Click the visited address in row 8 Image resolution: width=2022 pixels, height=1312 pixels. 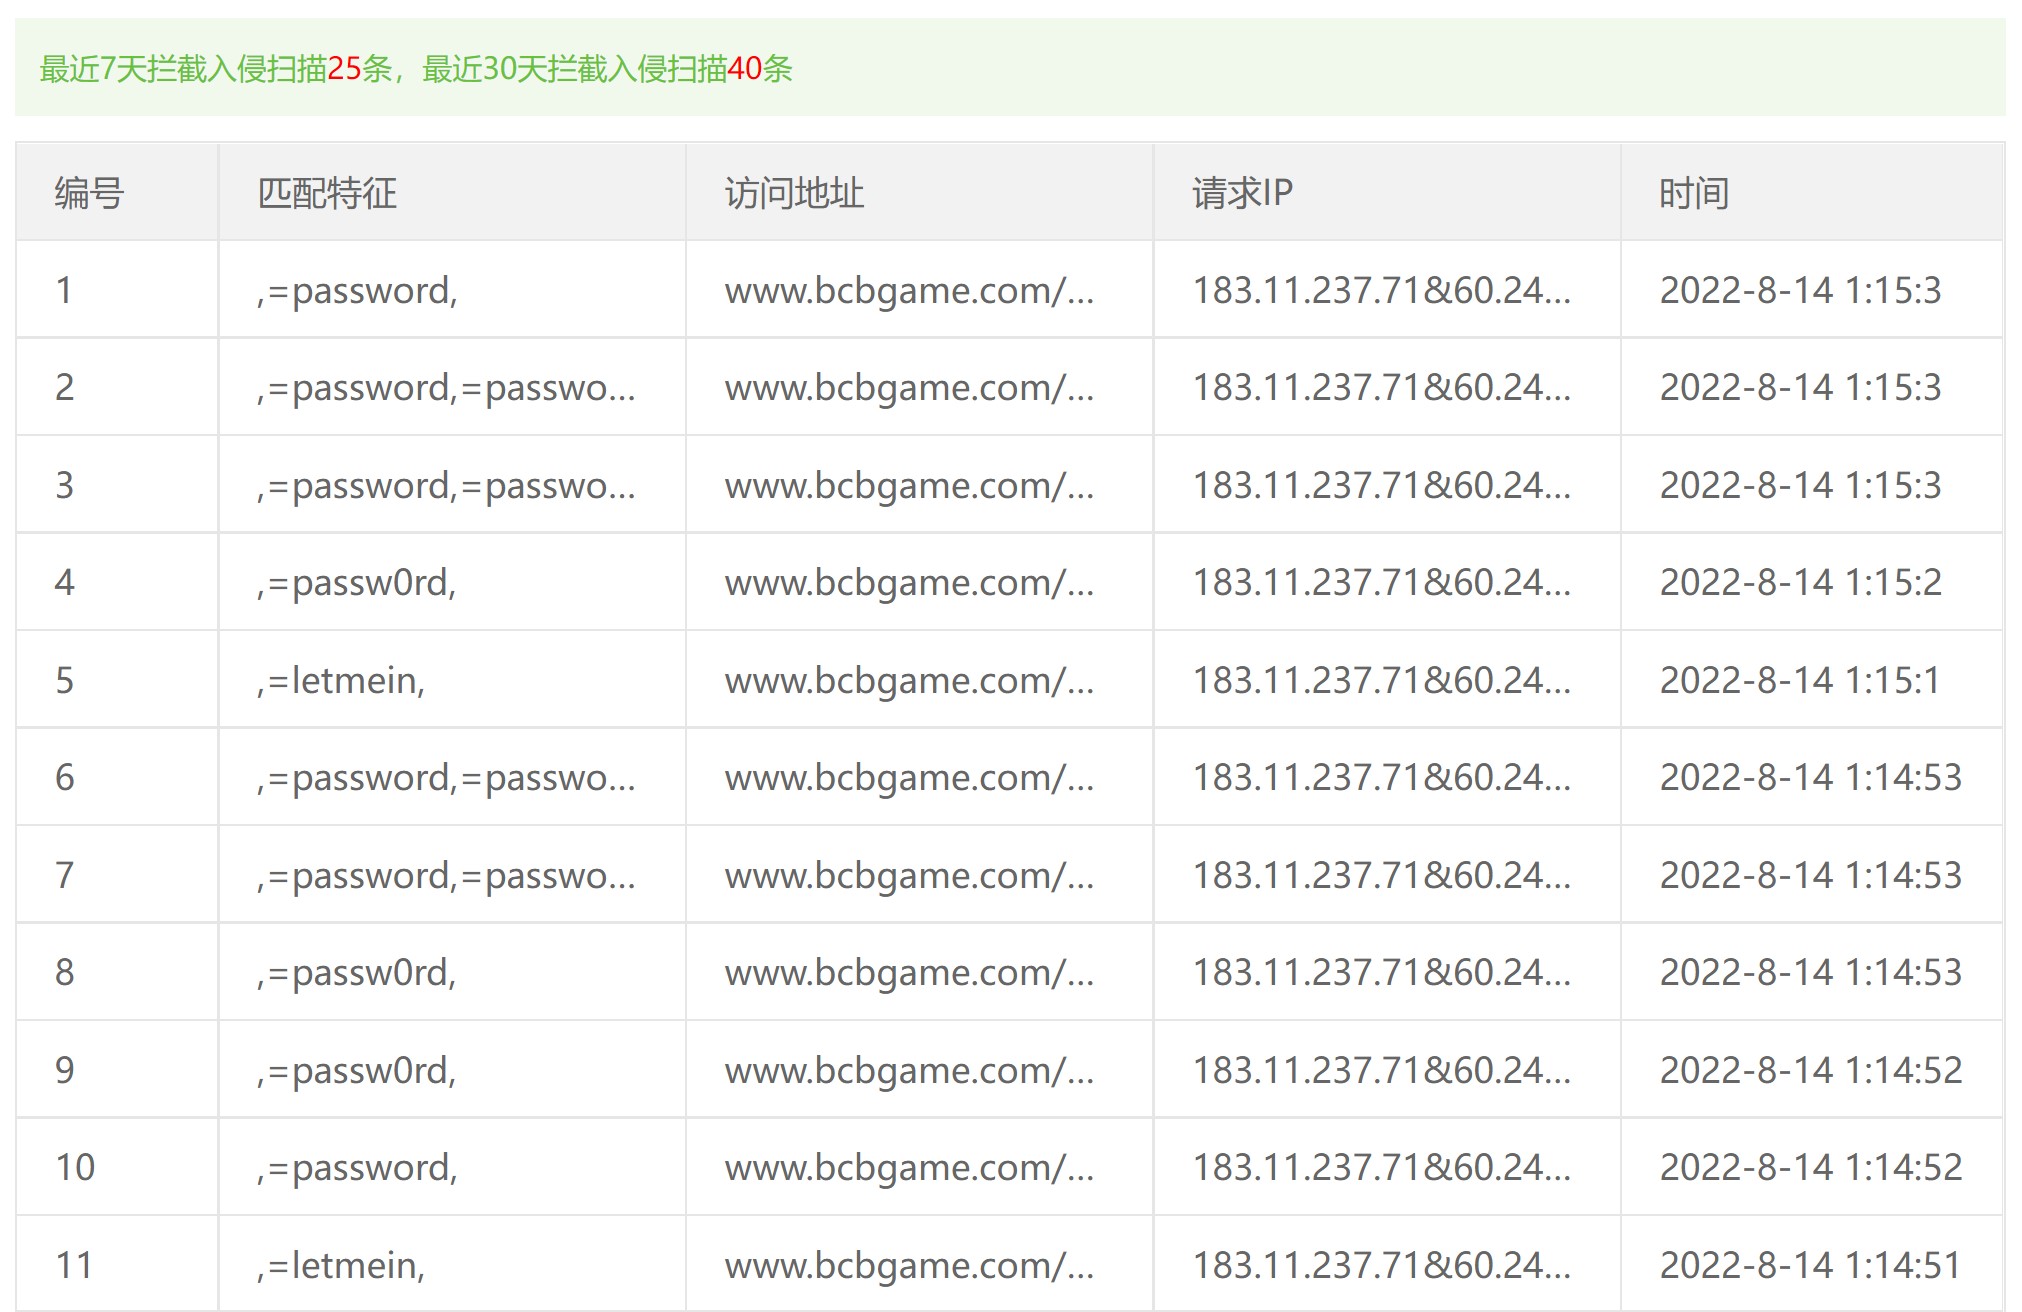[909, 973]
